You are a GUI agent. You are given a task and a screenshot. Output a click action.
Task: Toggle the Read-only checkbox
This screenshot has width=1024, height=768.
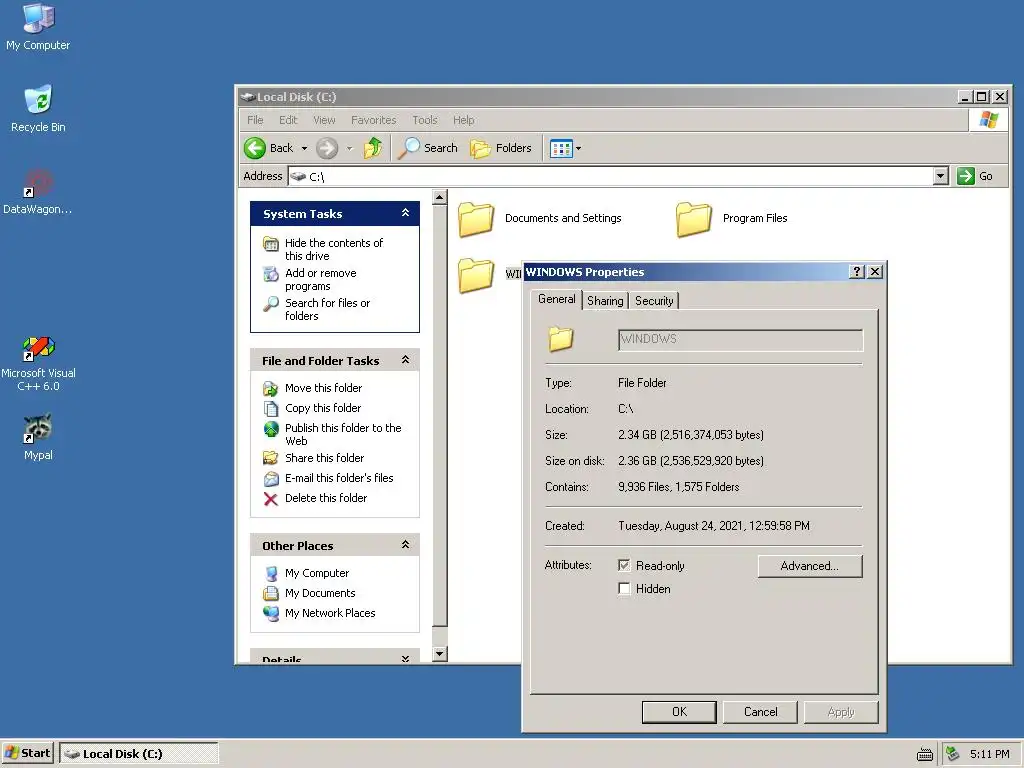(x=624, y=566)
